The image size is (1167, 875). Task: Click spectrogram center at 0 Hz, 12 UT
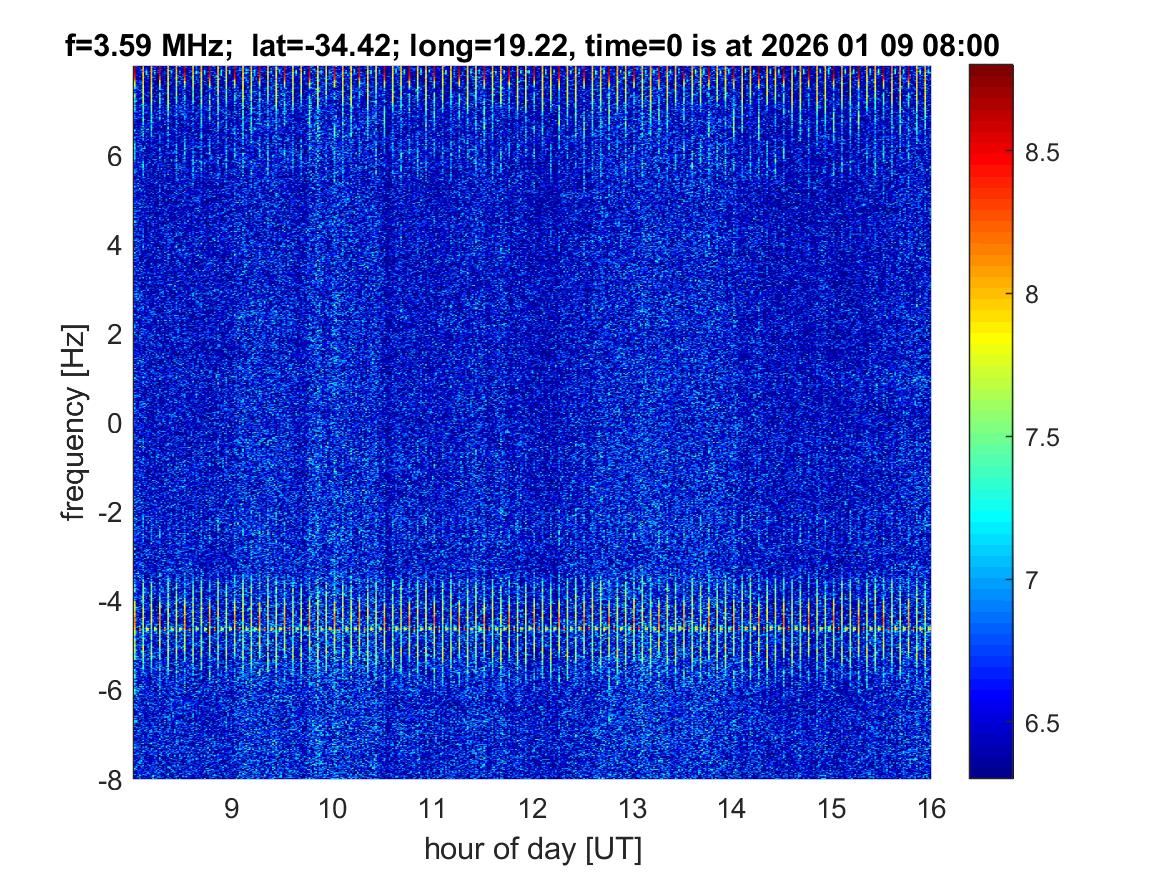(532, 423)
